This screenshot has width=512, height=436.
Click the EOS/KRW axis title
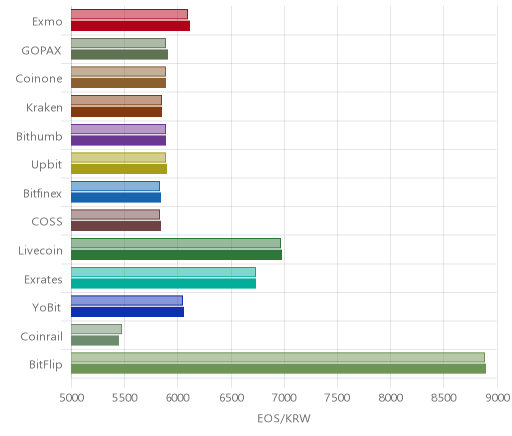click(x=284, y=418)
